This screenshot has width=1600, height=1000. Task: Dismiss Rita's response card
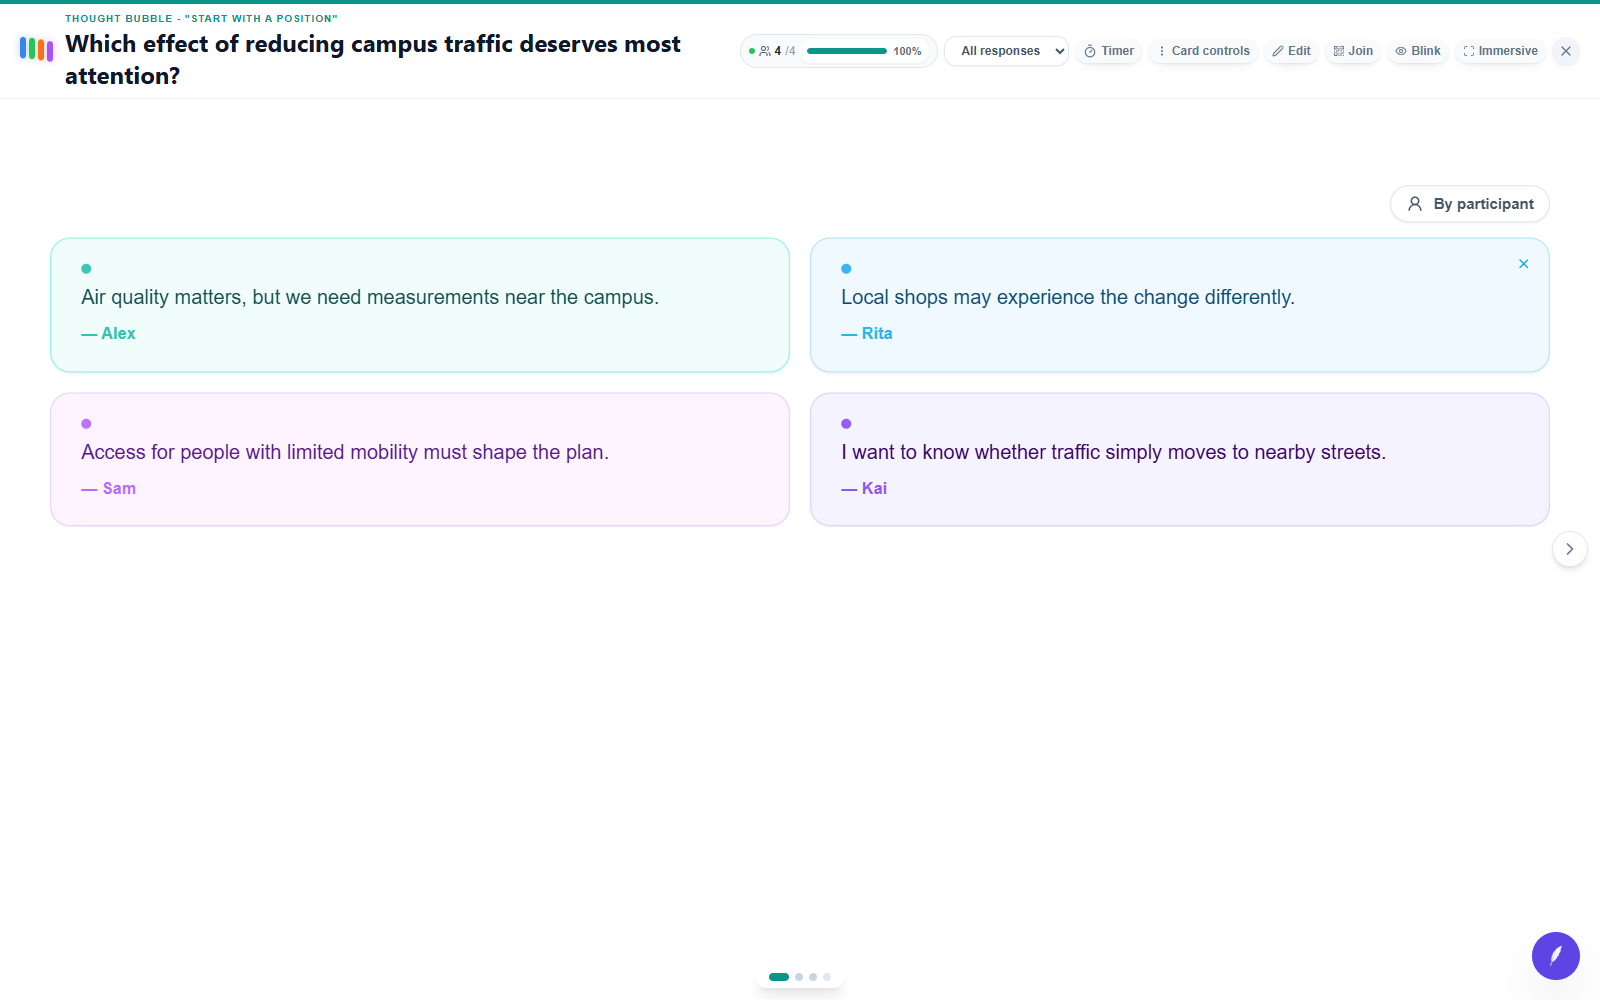coord(1523,264)
